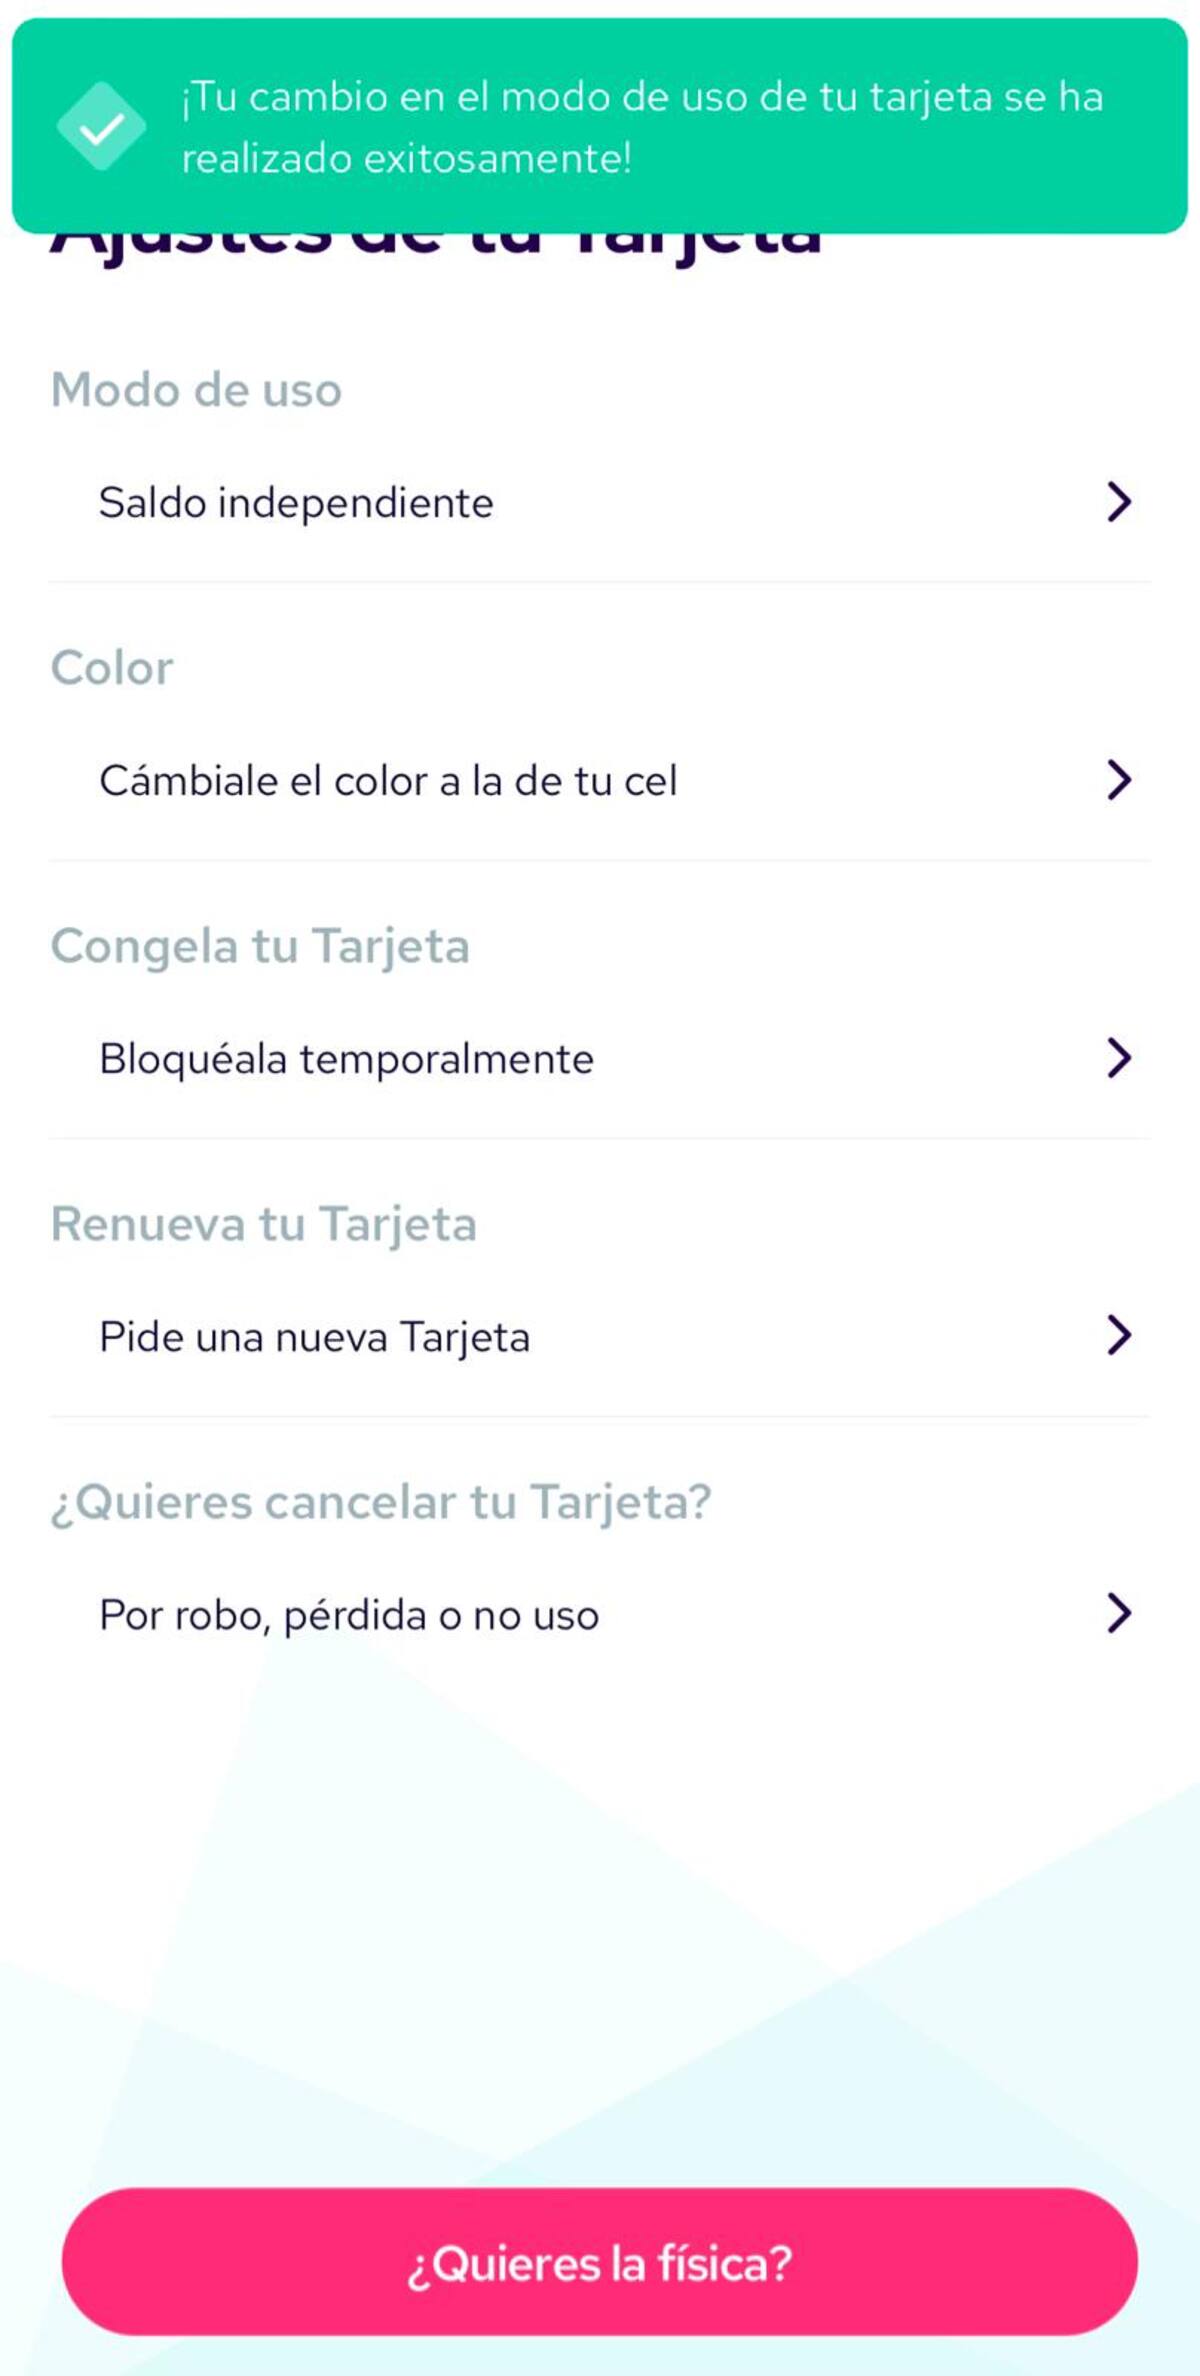The width and height of the screenshot is (1200, 2376).
Task: Tap the partially hidden Ajustes de tu Tarjeta title
Action: 436,250
